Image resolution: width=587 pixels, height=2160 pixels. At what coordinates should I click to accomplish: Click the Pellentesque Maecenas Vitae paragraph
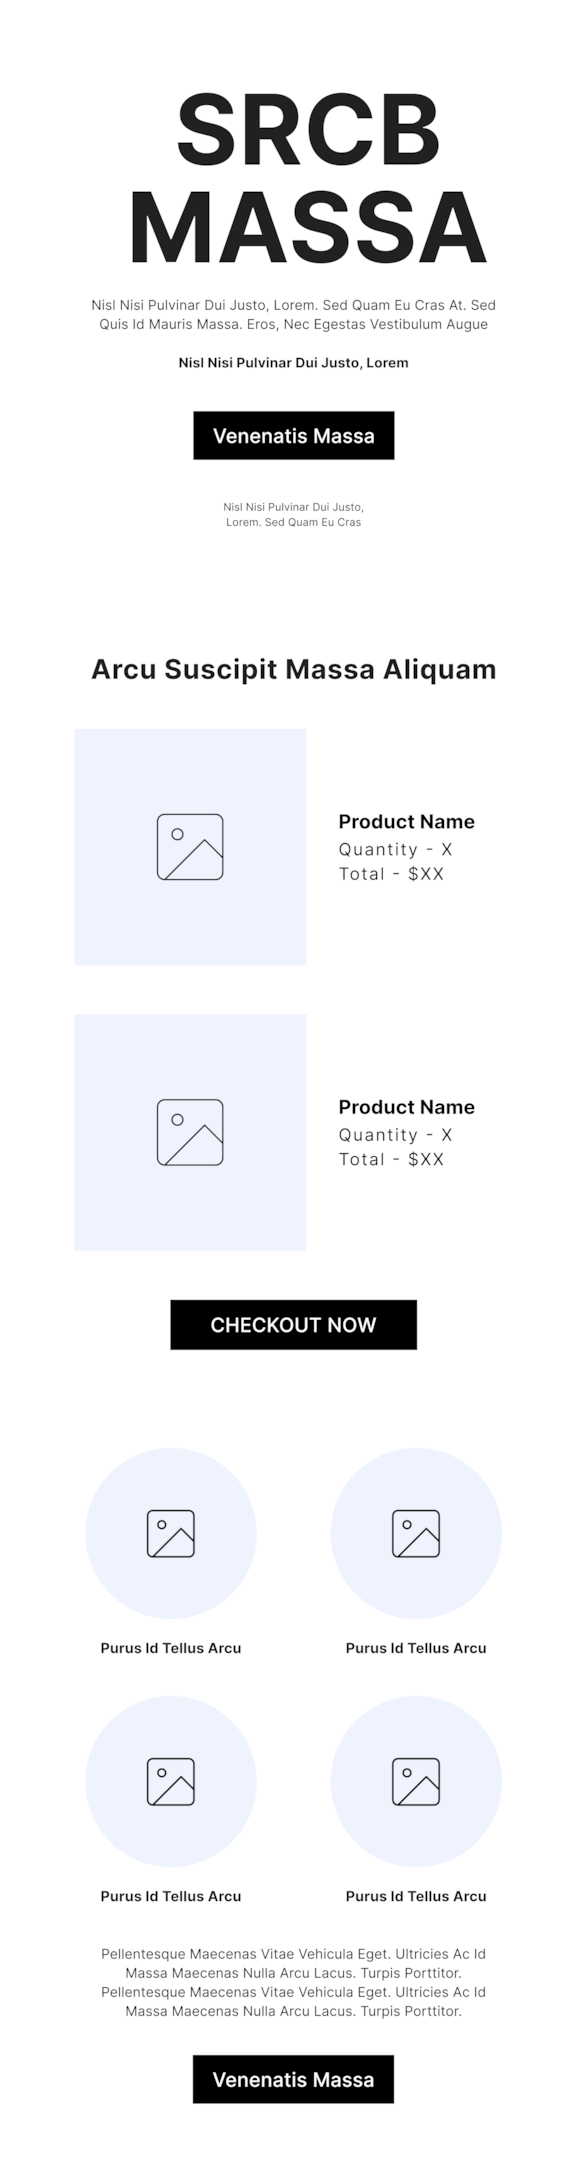click(x=294, y=1981)
